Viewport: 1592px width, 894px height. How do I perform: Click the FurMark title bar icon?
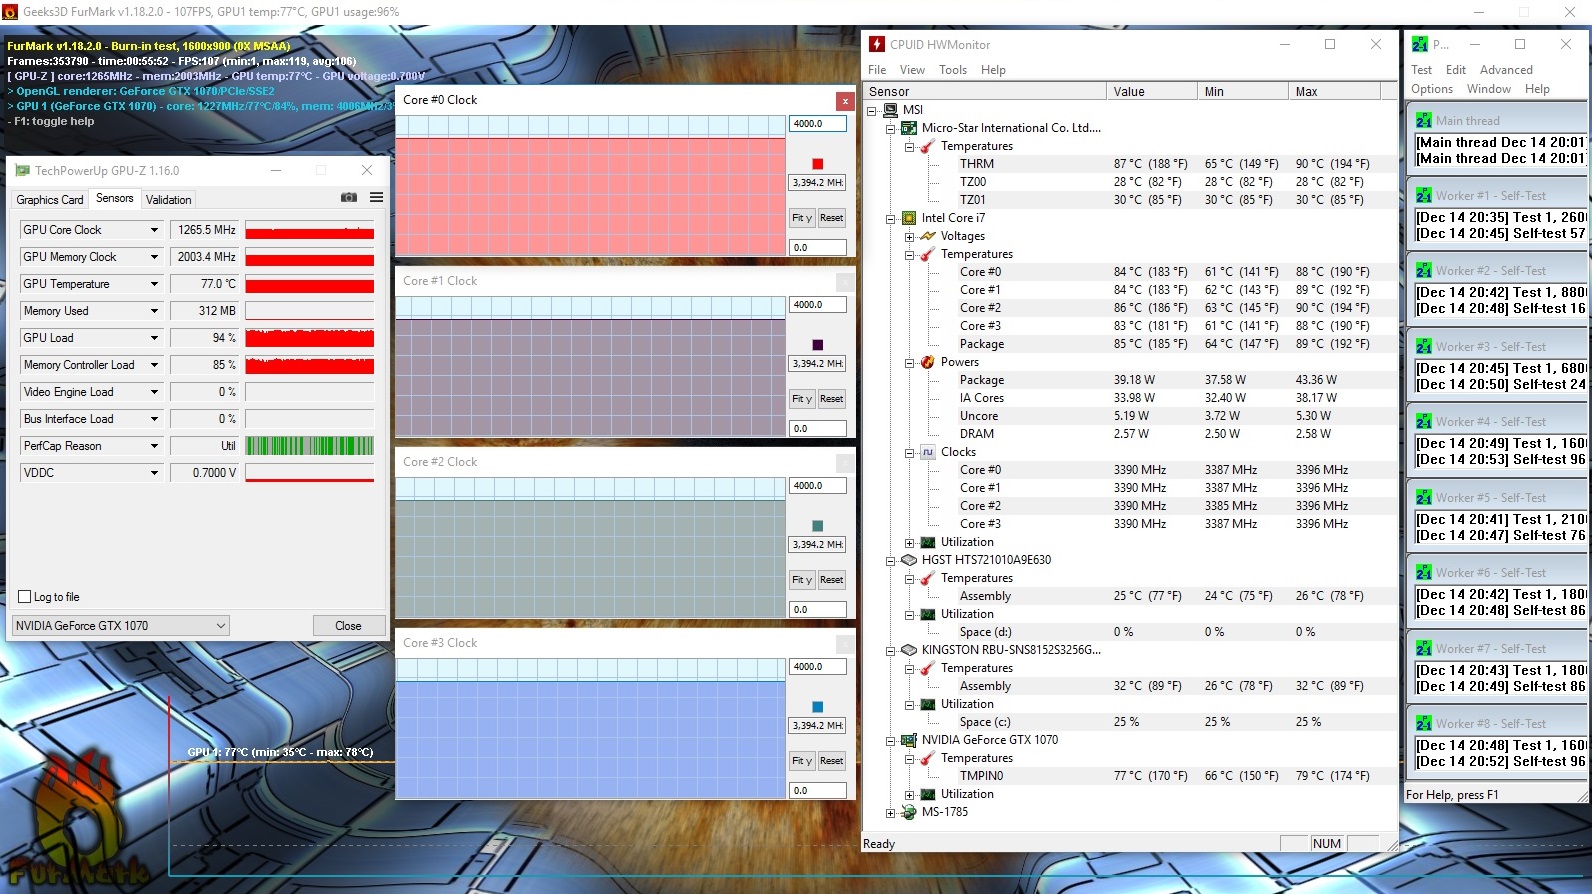pyautogui.click(x=10, y=12)
